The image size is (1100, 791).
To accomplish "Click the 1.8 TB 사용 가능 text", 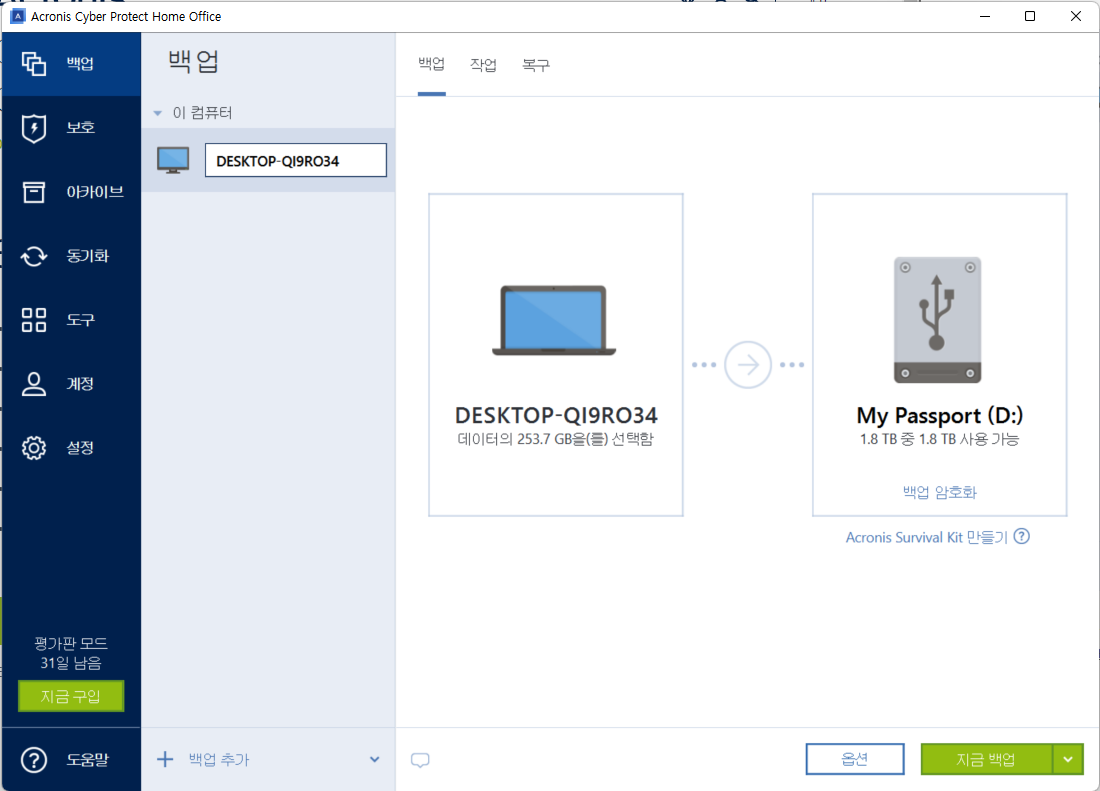I will coord(939,440).
